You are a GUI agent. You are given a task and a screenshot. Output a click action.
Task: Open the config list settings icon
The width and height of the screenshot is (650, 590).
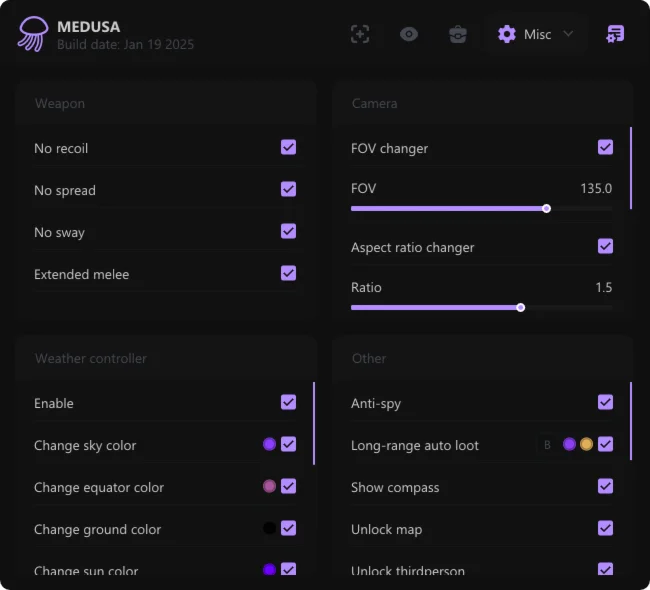pyautogui.click(x=615, y=34)
